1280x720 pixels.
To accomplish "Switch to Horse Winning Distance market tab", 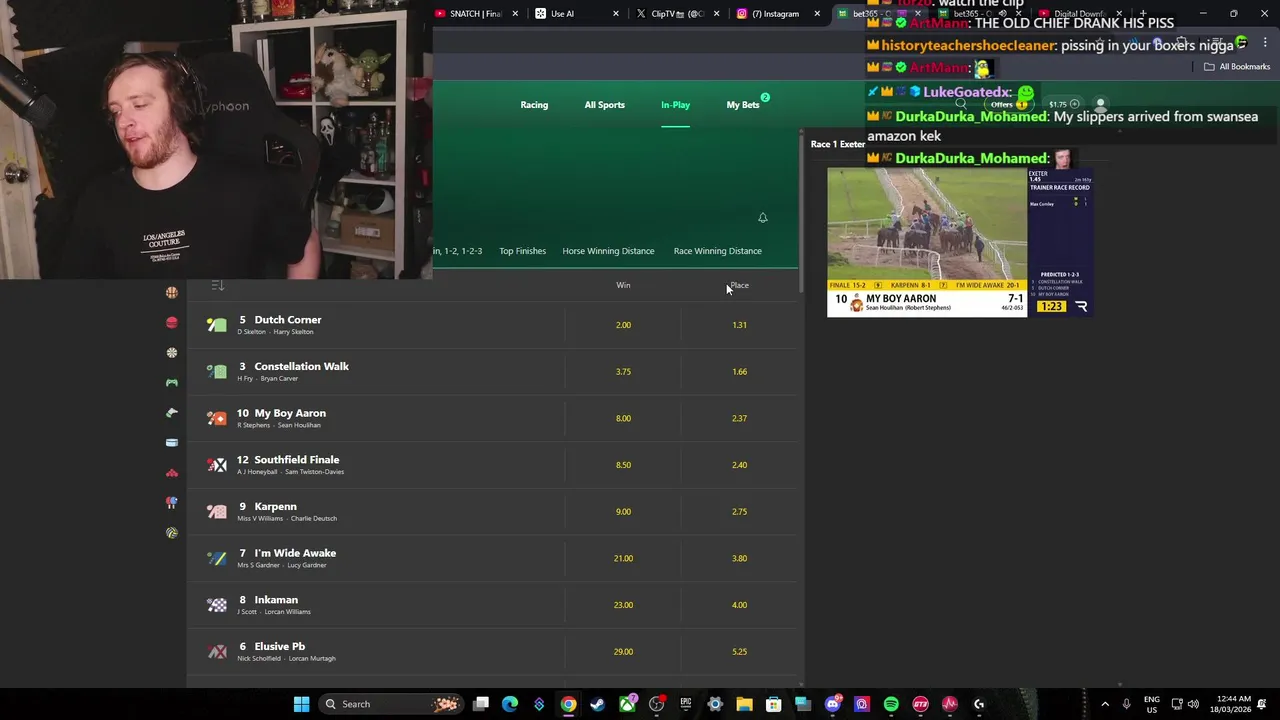I will (608, 251).
